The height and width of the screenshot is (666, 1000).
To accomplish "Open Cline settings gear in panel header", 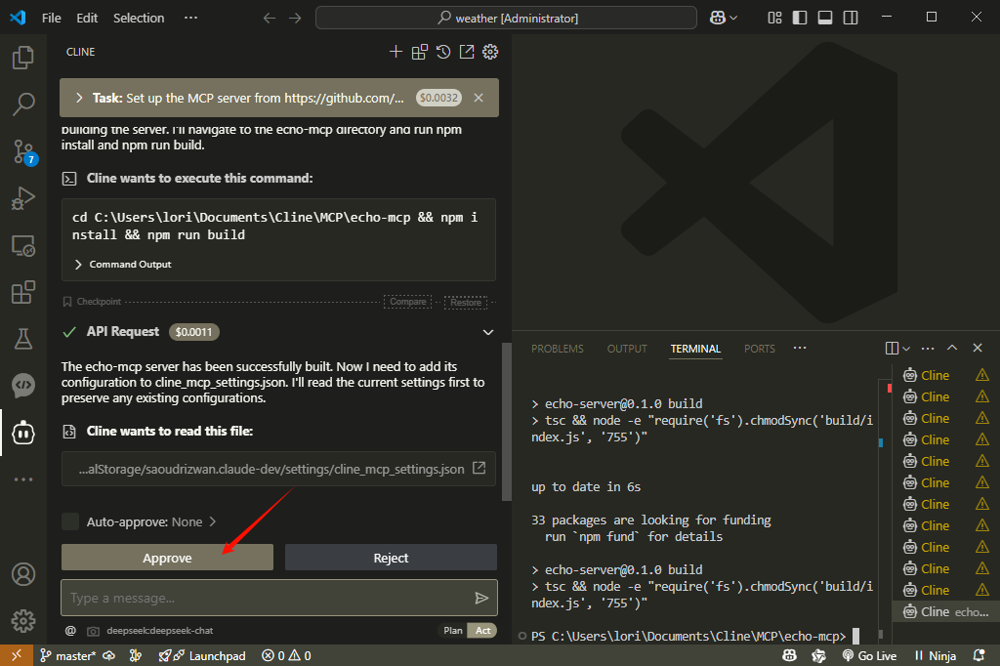I will tap(490, 52).
